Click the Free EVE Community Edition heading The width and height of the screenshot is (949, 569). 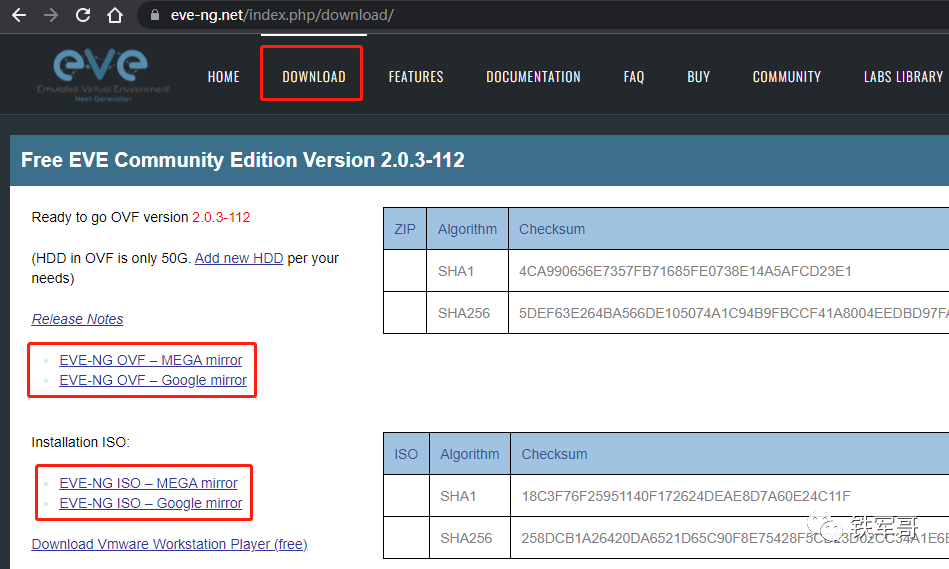(243, 160)
